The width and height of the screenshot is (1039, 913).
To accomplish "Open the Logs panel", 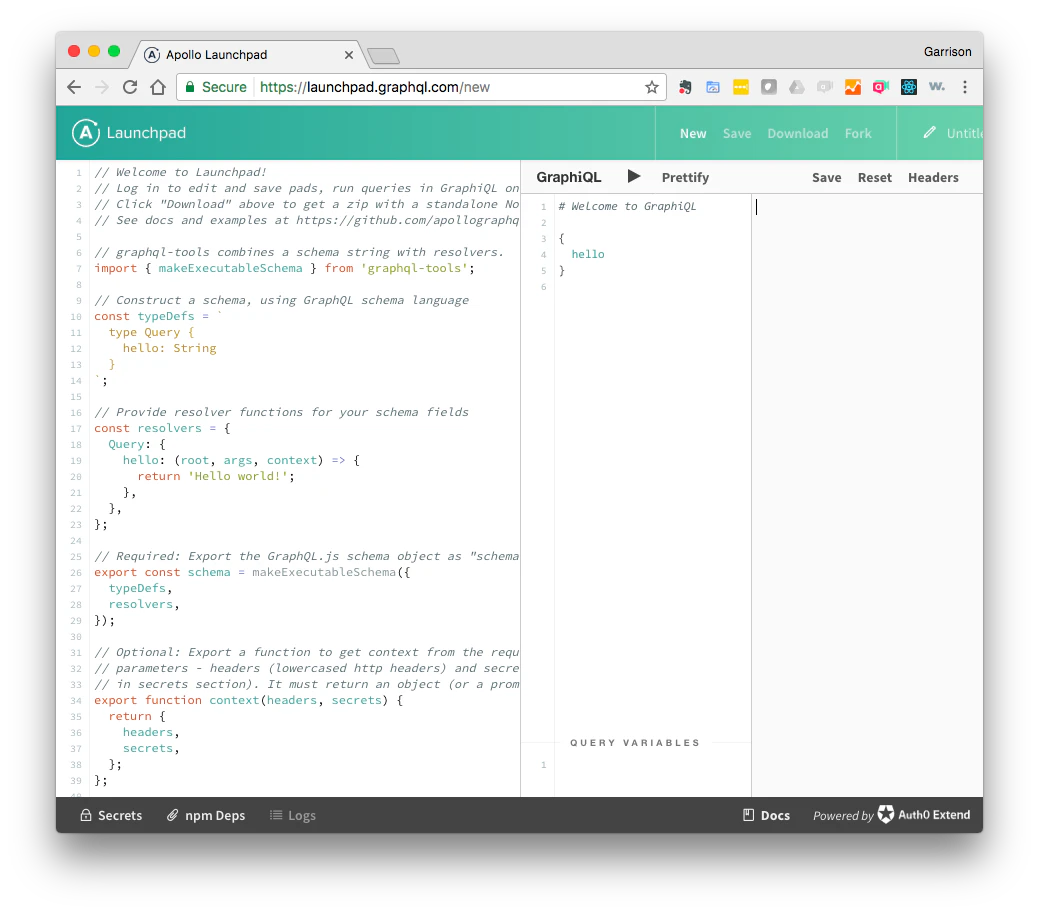I will click(292, 815).
